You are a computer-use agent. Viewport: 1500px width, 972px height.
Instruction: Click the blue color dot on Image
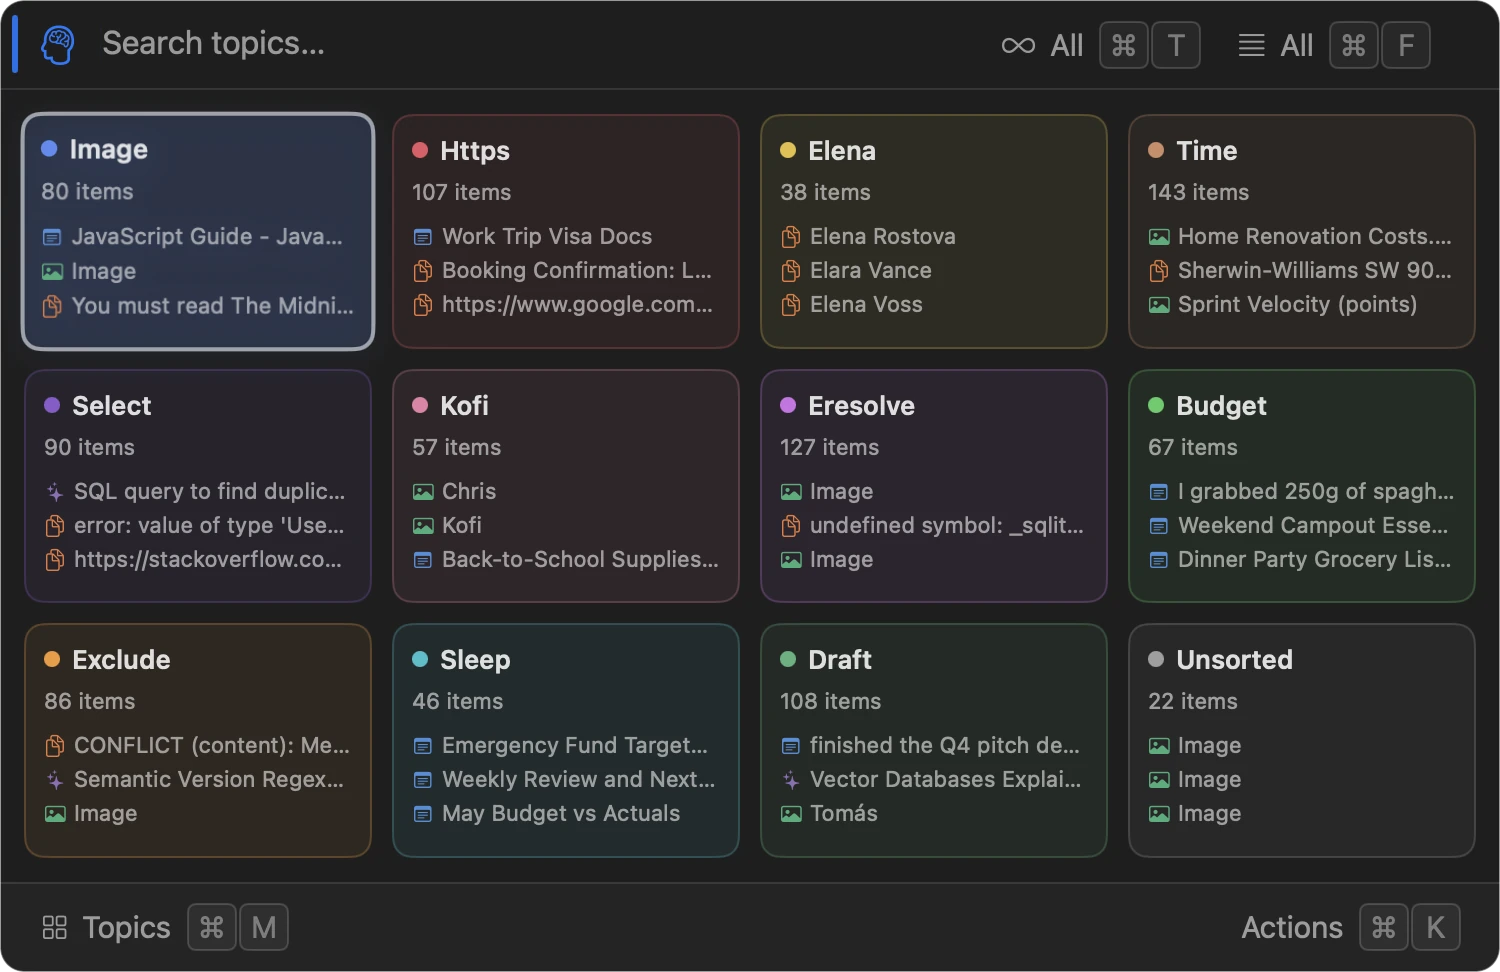tap(49, 148)
